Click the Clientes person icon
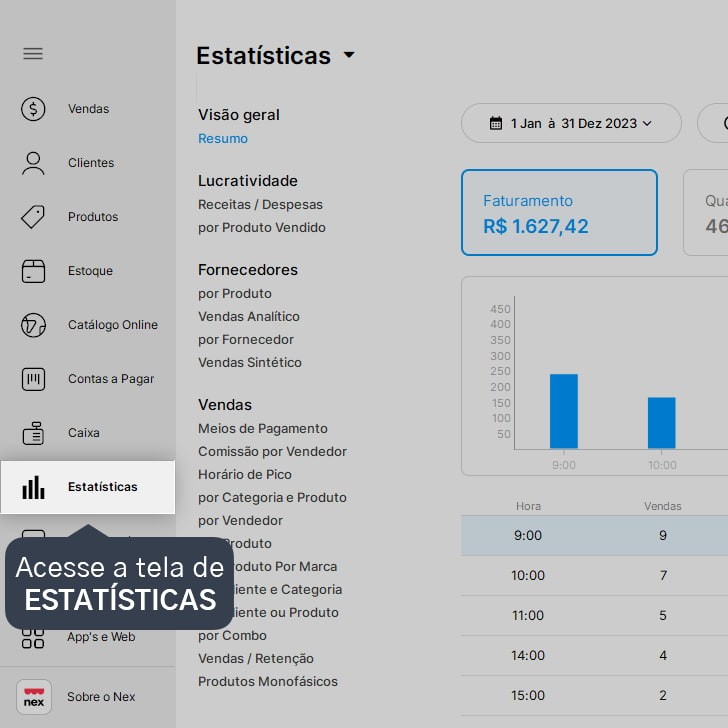 point(33,163)
